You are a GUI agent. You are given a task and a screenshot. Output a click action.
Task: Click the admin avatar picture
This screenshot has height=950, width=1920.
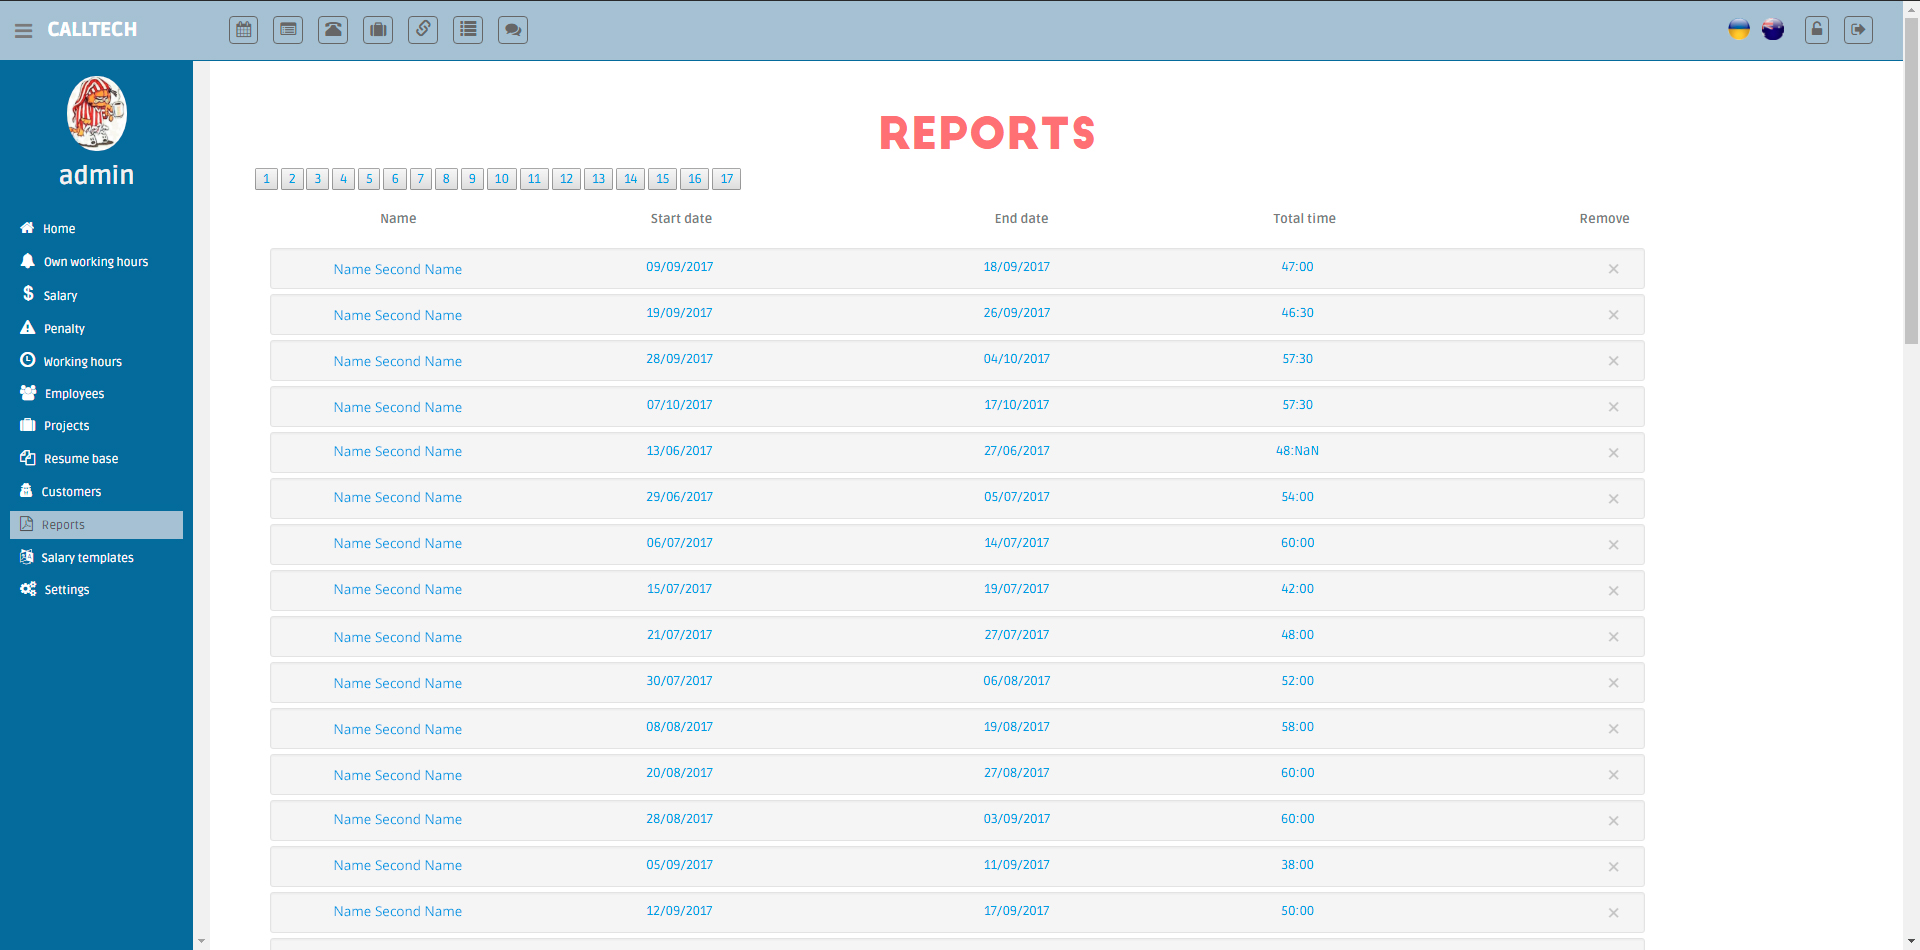point(97,113)
